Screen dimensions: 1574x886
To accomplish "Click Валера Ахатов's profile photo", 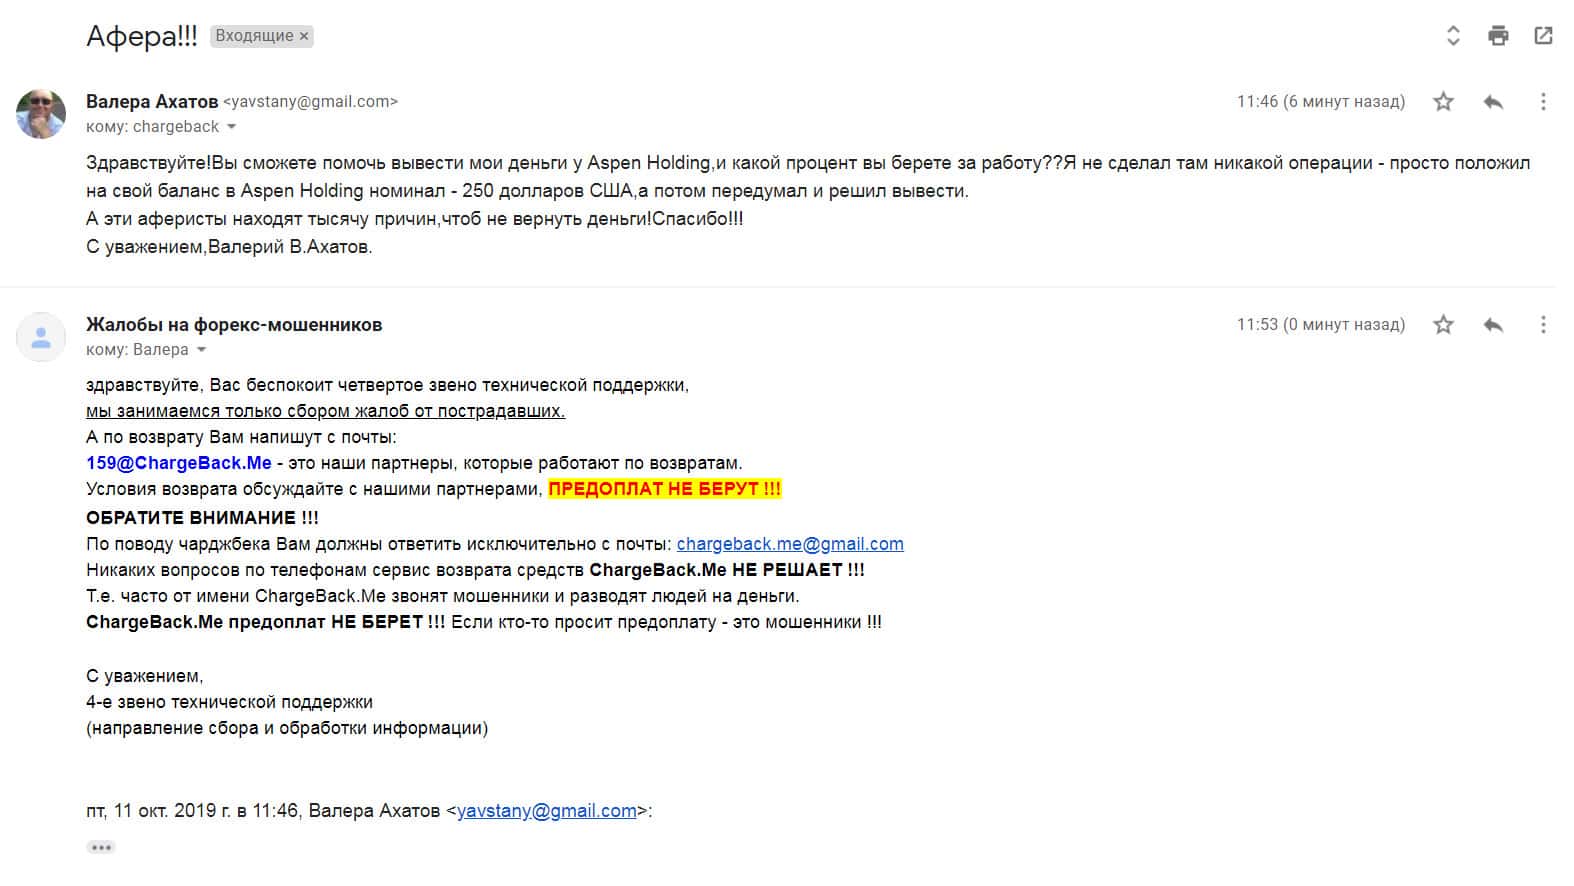I will pyautogui.click(x=41, y=113).
